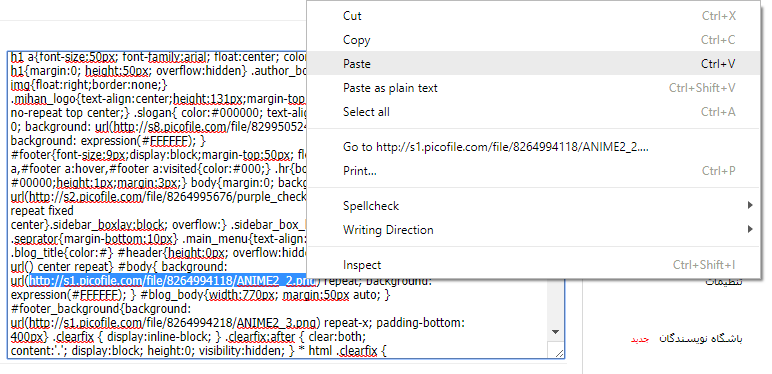Viewport: 772px width, 374px height.
Task: Choose Print... from the context menu
Action: (x=534, y=171)
